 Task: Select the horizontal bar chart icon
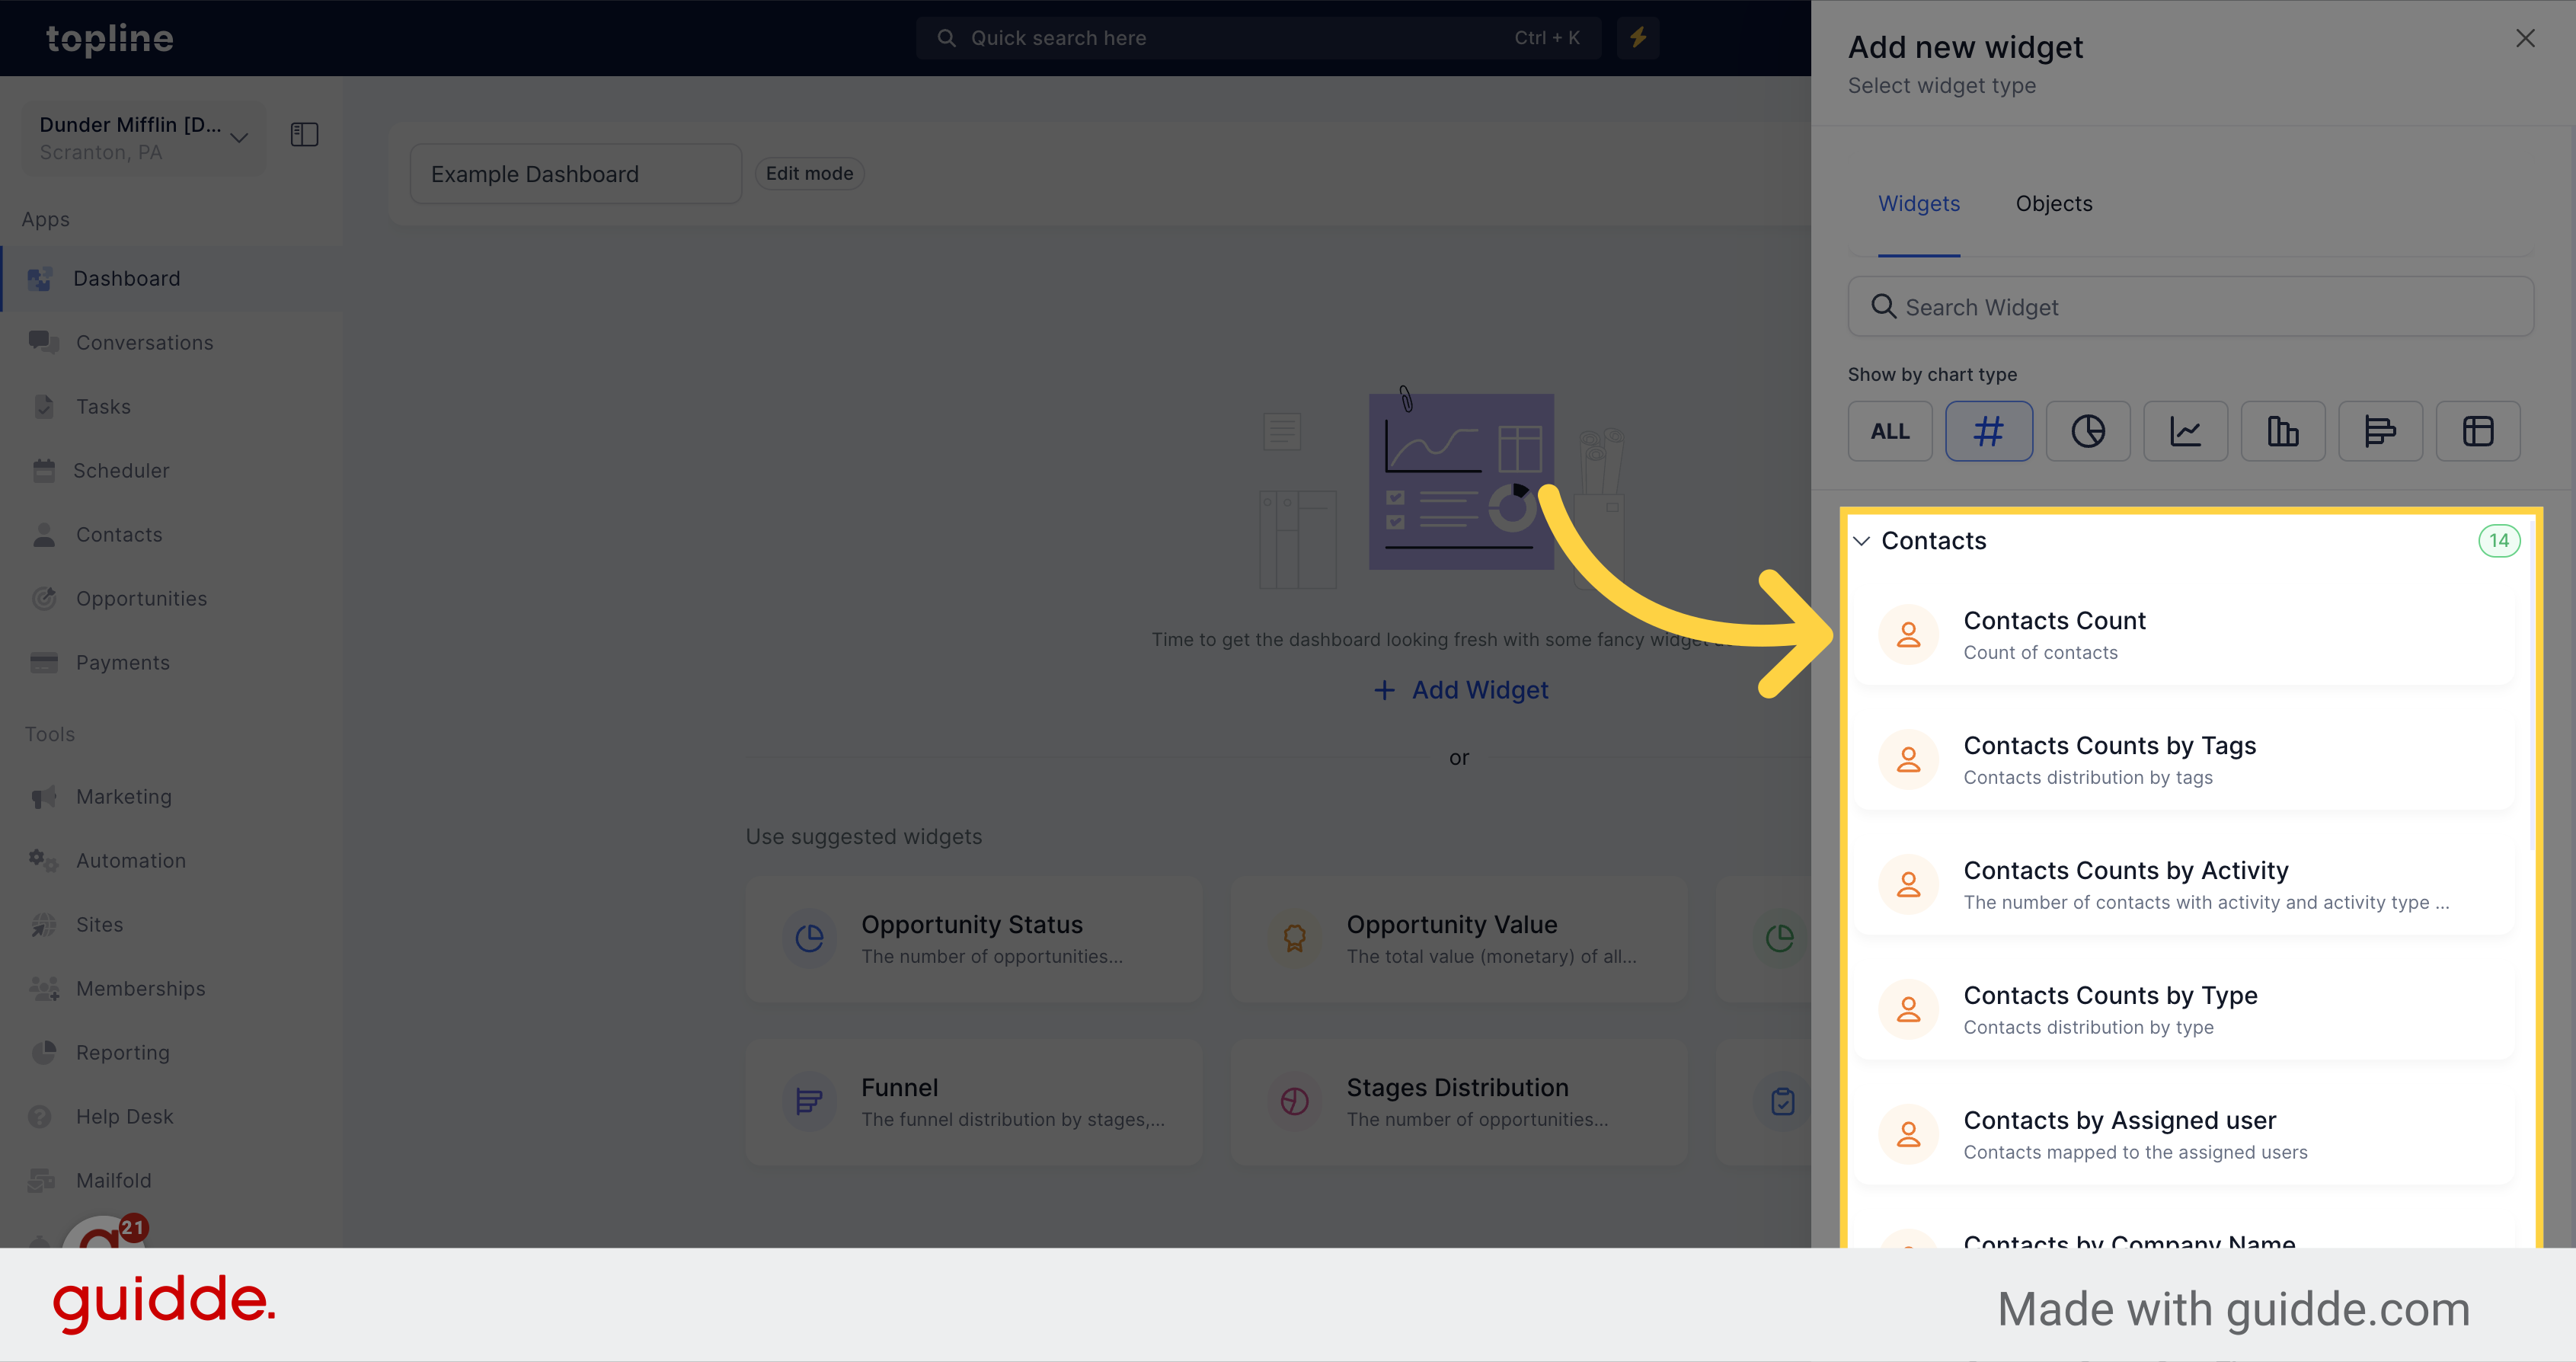click(x=2380, y=431)
